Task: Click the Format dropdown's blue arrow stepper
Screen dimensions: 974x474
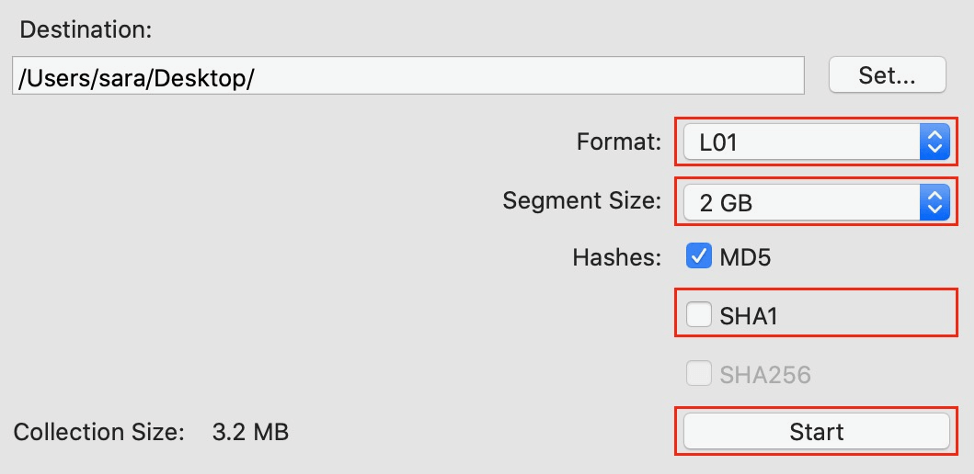Action: click(932, 143)
